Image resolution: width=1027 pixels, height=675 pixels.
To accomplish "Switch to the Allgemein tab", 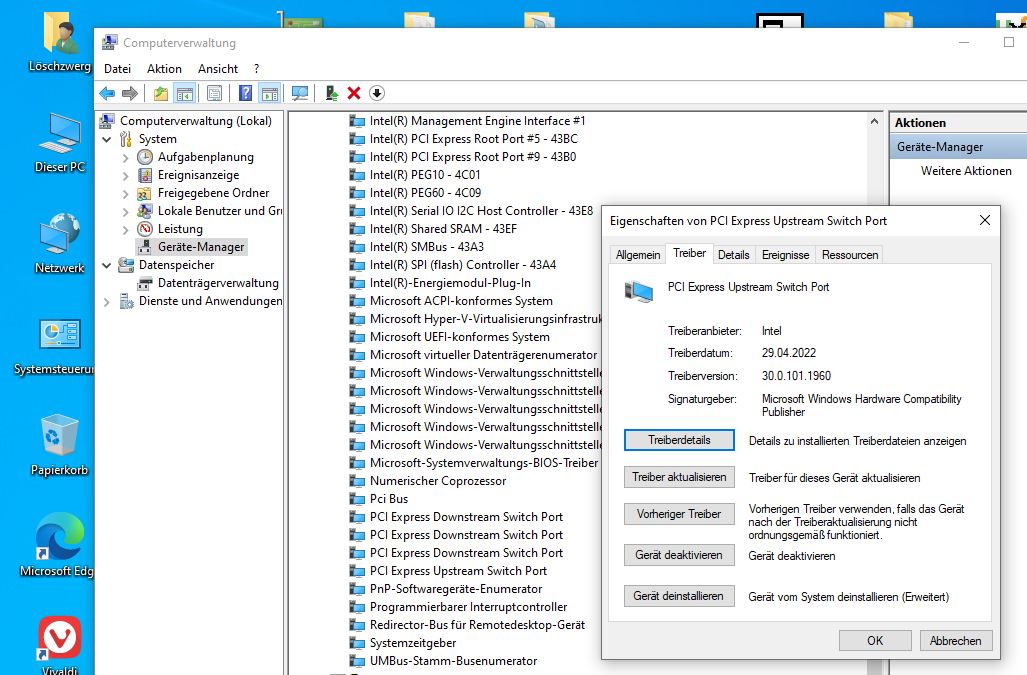I will (x=637, y=255).
